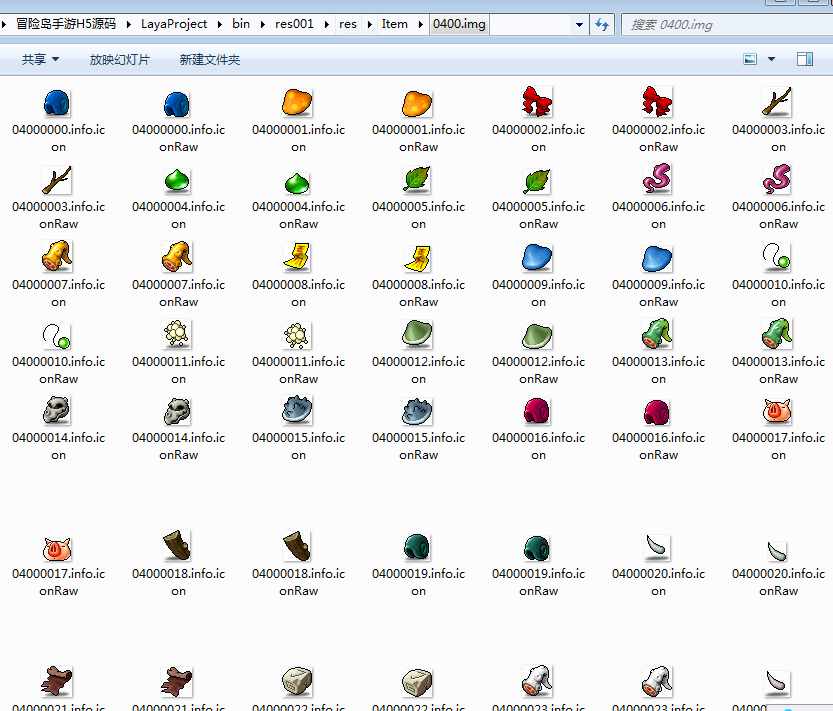Click the yellow charm 04000008.info.iconRaw file
This screenshot has width=833, height=711.
click(418, 259)
